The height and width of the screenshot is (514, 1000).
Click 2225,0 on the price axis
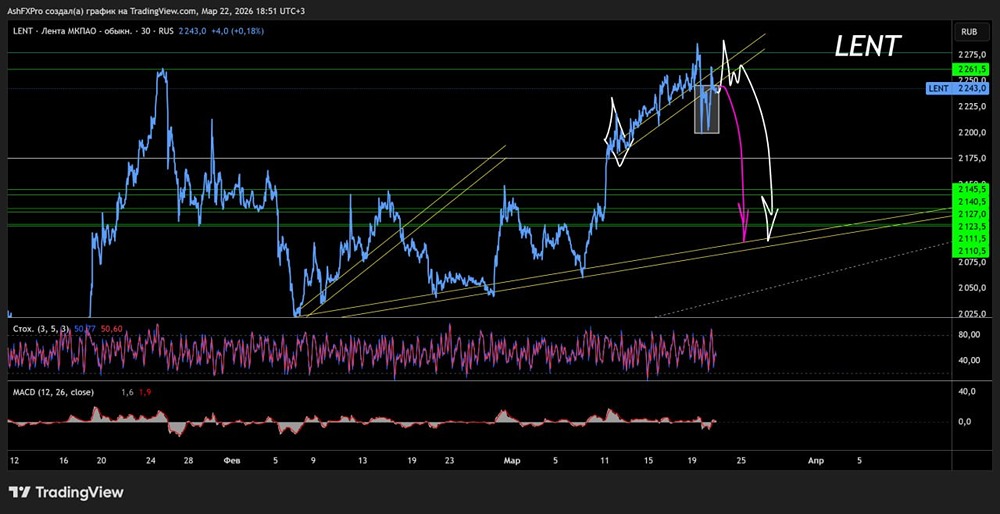point(972,107)
